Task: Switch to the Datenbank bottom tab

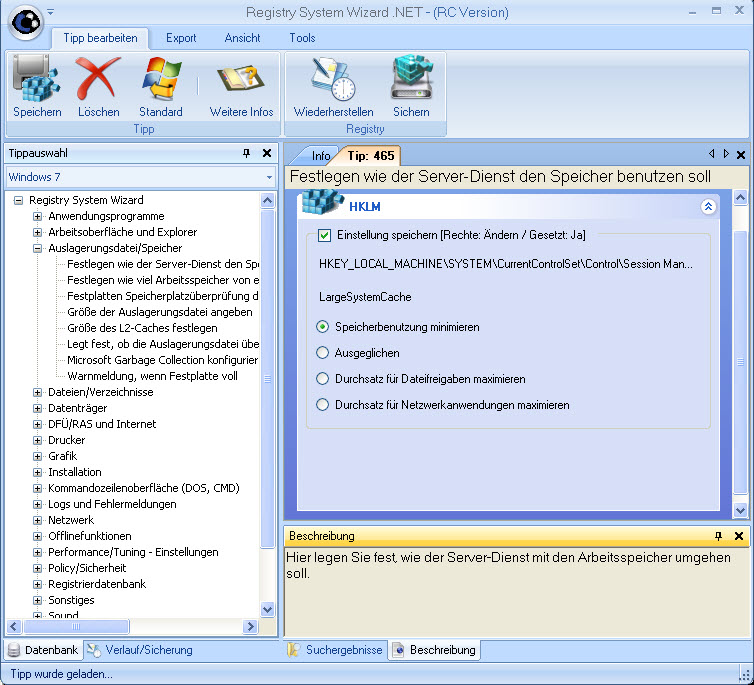Action: click(43, 650)
